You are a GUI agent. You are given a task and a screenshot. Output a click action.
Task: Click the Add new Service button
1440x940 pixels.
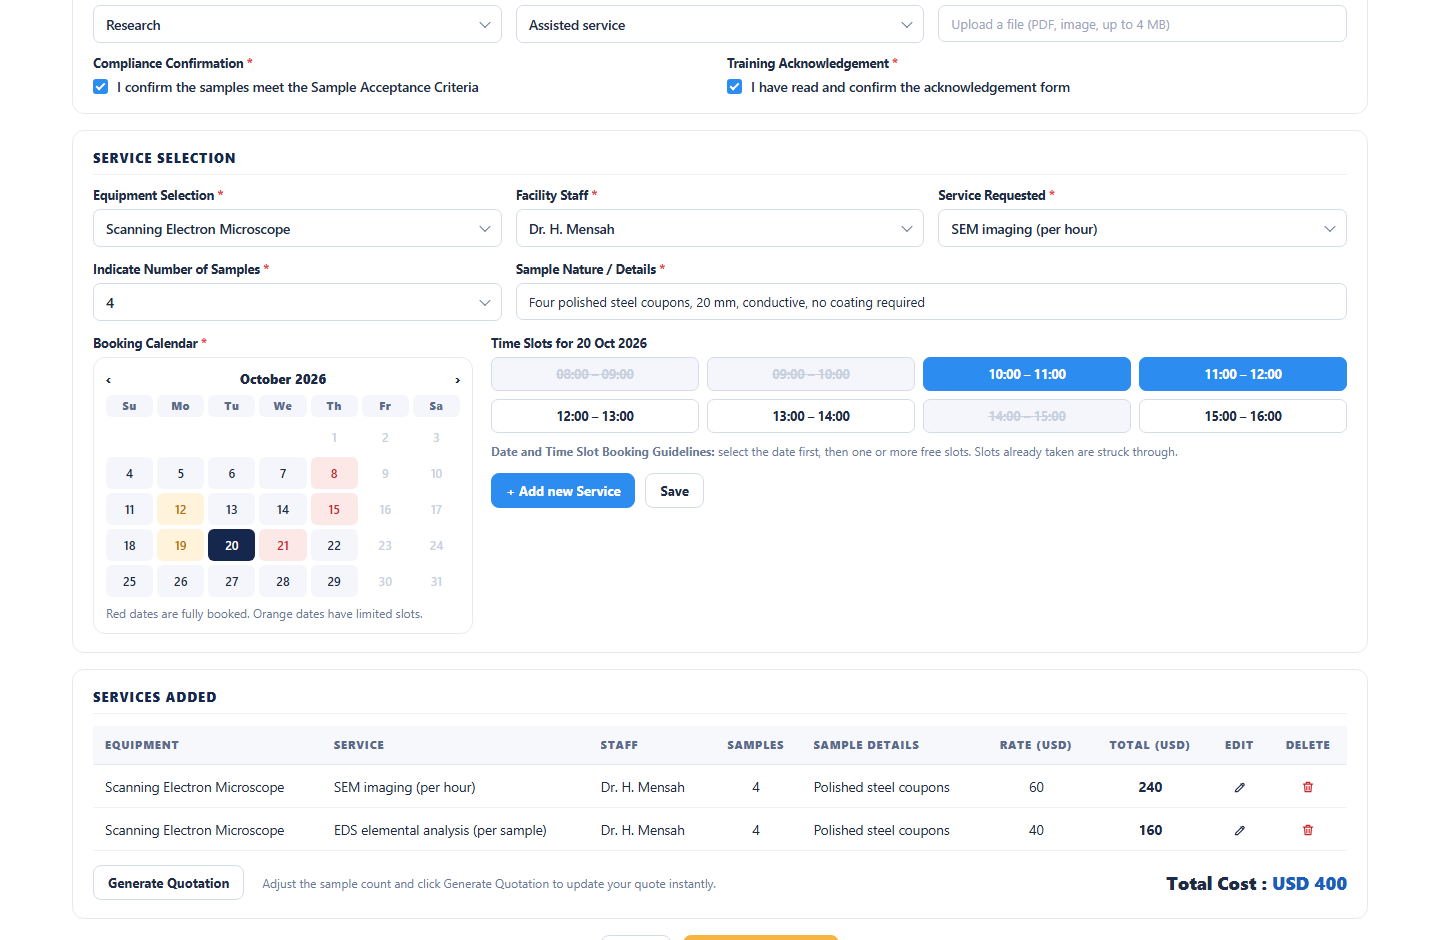pos(563,491)
